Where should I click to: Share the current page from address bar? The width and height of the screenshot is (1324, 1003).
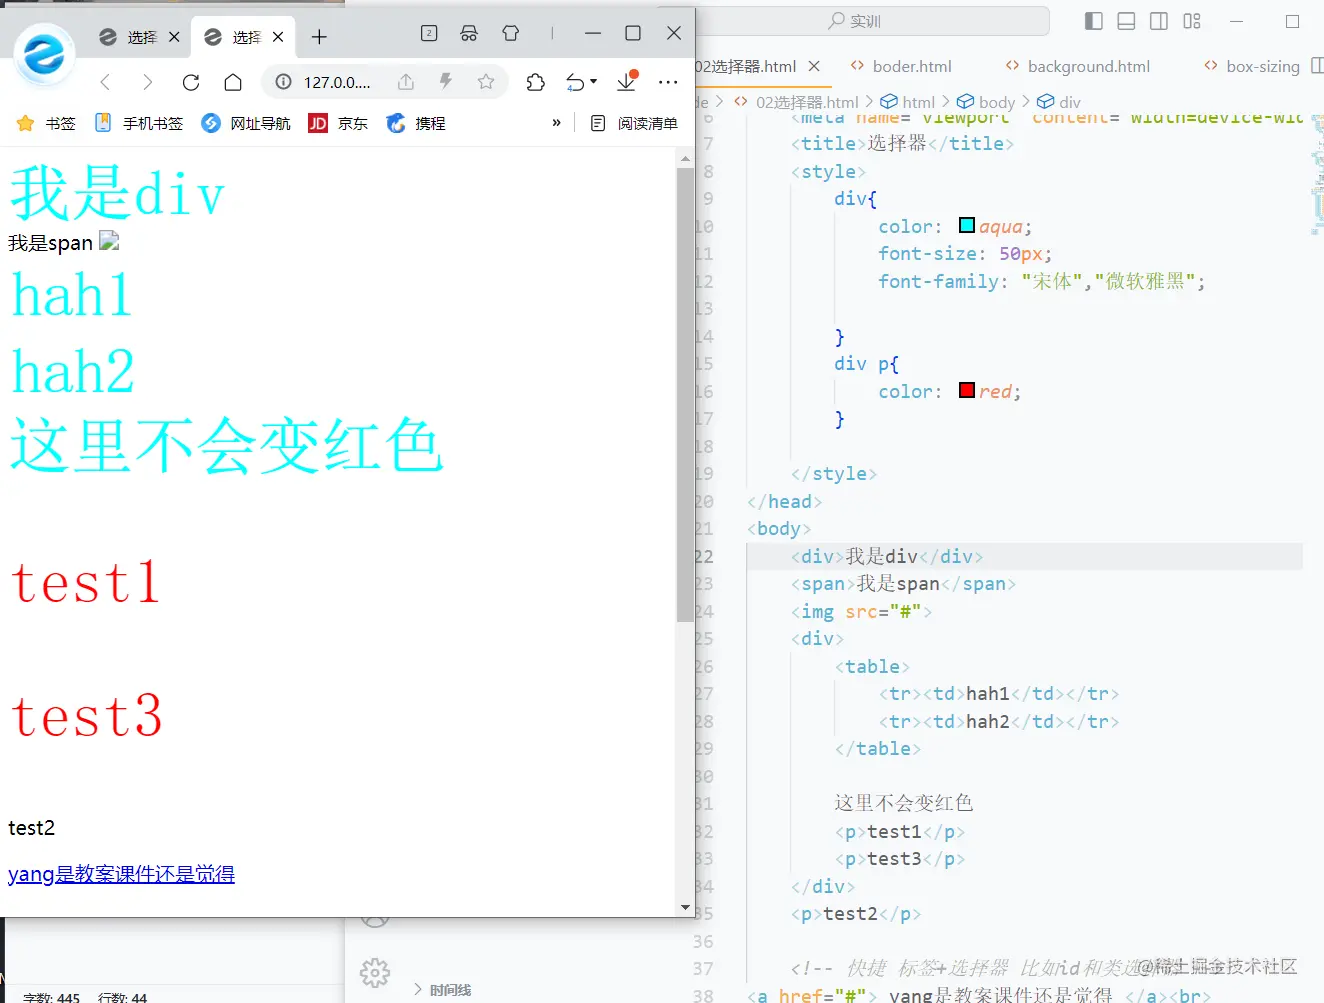click(405, 82)
